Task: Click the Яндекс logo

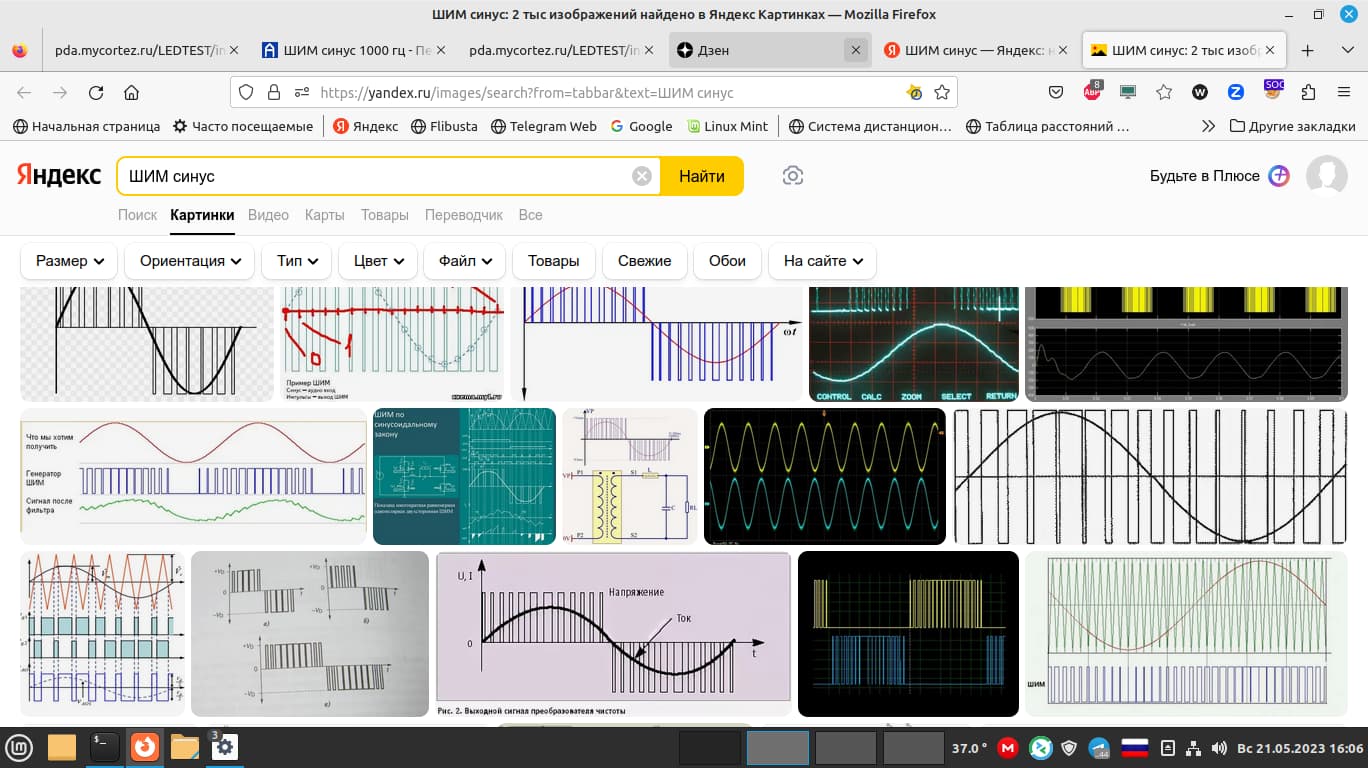Action: 59,175
